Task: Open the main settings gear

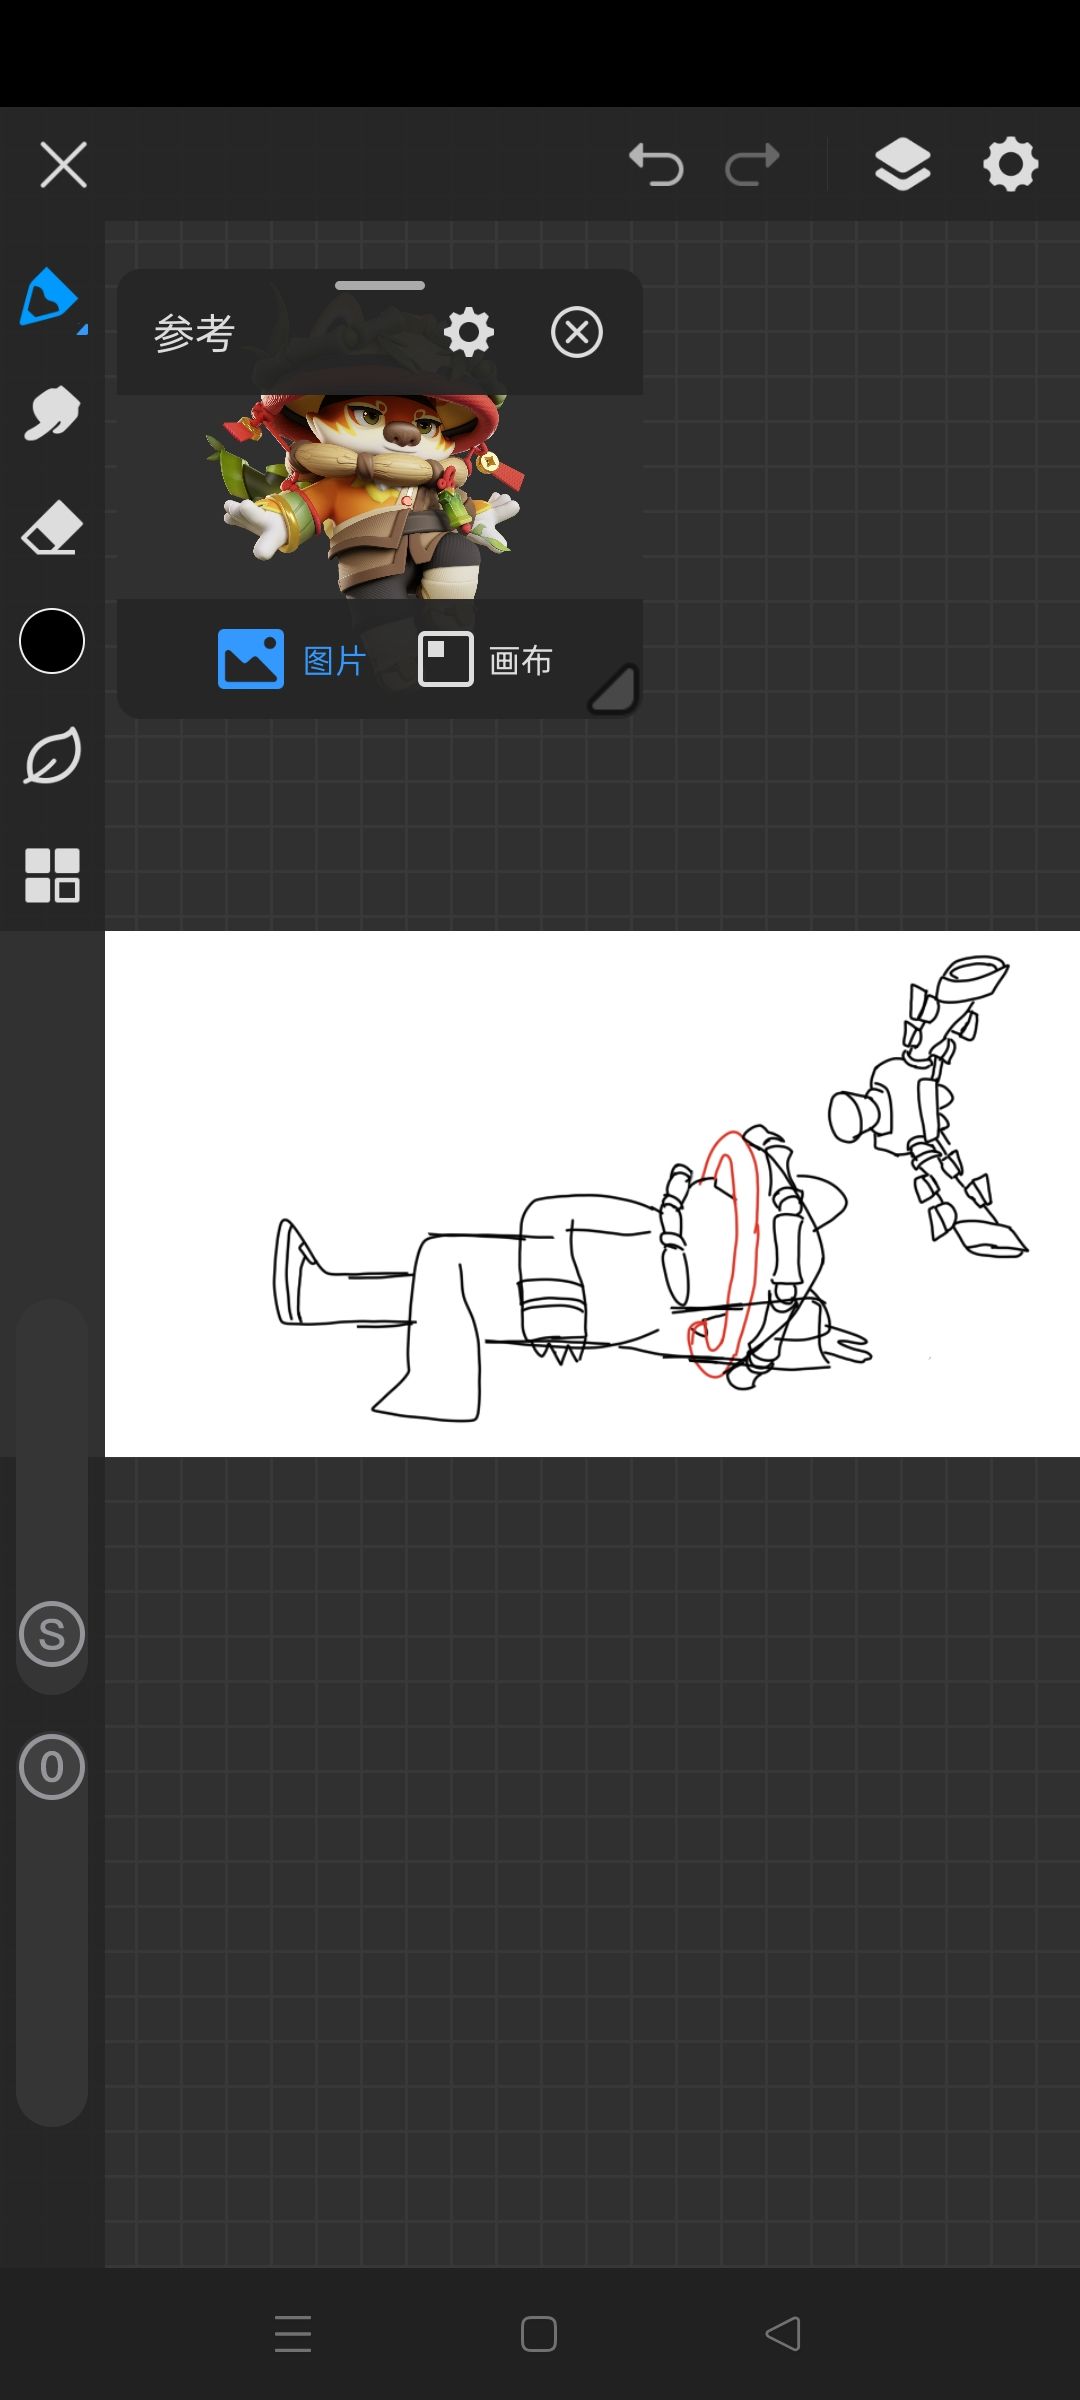Action: [1011, 165]
